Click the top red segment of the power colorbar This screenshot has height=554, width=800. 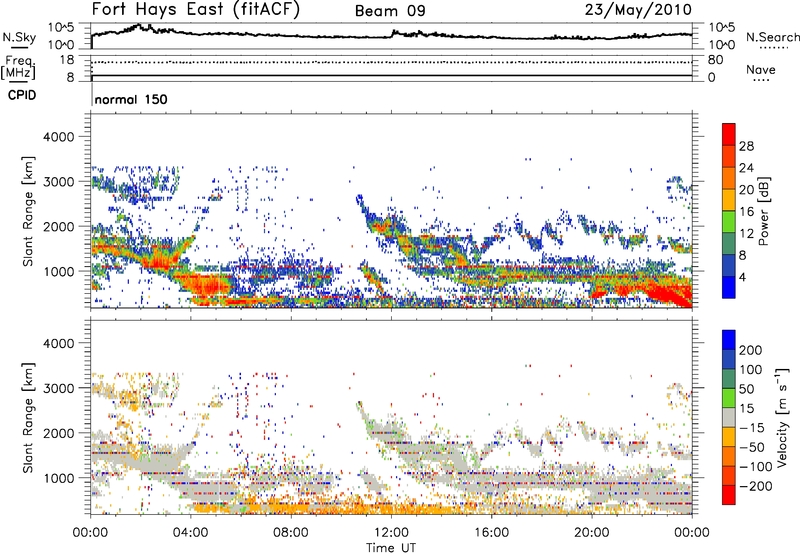pos(729,134)
